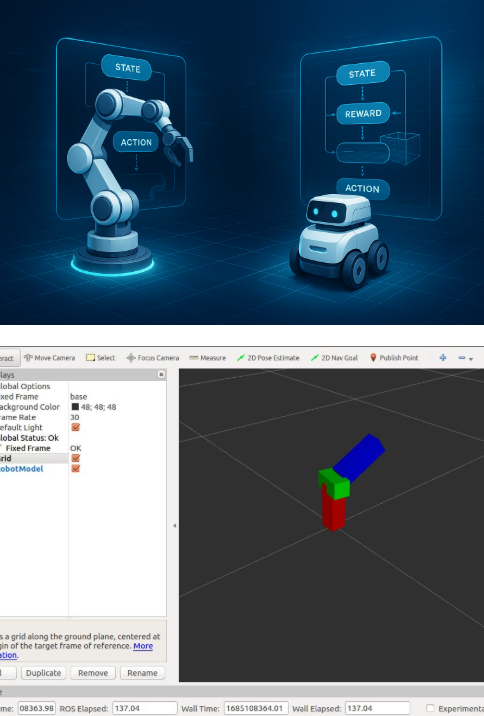The width and height of the screenshot is (484, 716).
Task: Select the Move Camera tool
Action: tap(49, 358)
